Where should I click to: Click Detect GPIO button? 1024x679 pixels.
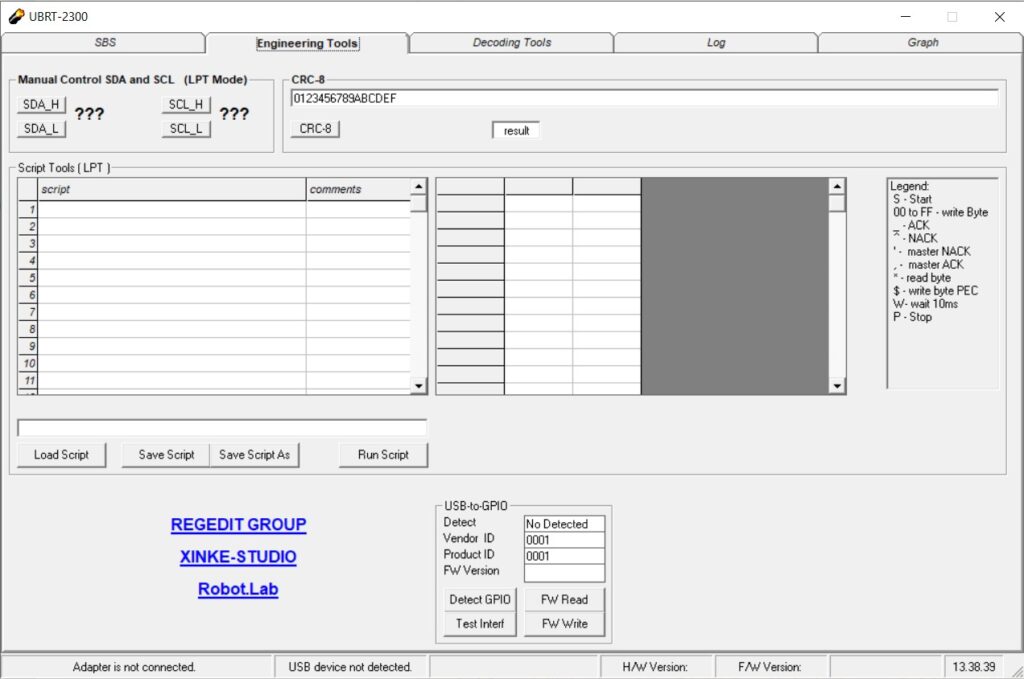tap(479, 600)
